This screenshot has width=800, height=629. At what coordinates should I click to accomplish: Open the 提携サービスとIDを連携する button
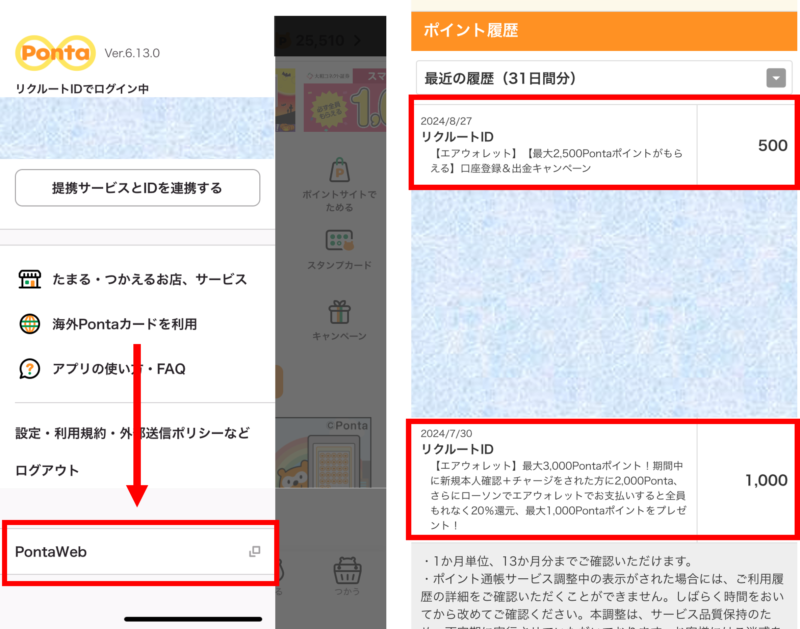(x=137, y=188)
